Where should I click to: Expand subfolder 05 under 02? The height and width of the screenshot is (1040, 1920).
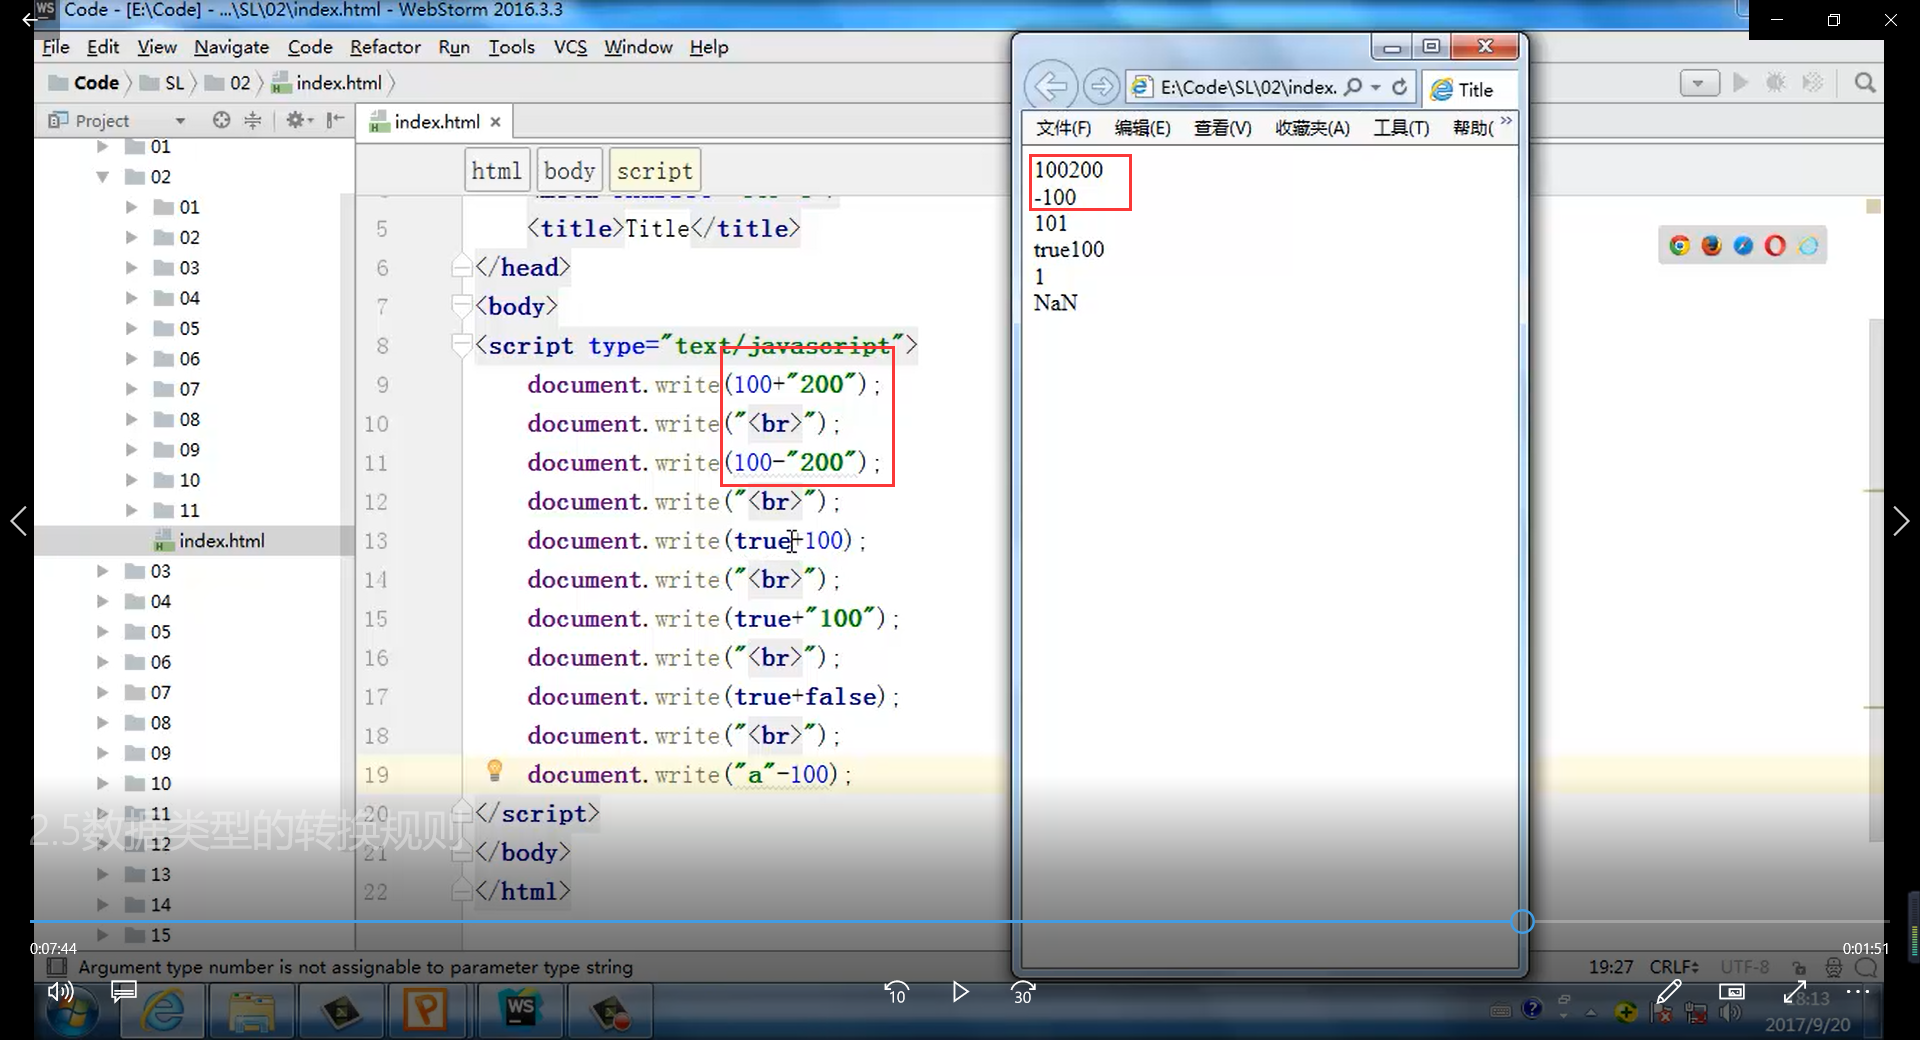click(131, 328)
